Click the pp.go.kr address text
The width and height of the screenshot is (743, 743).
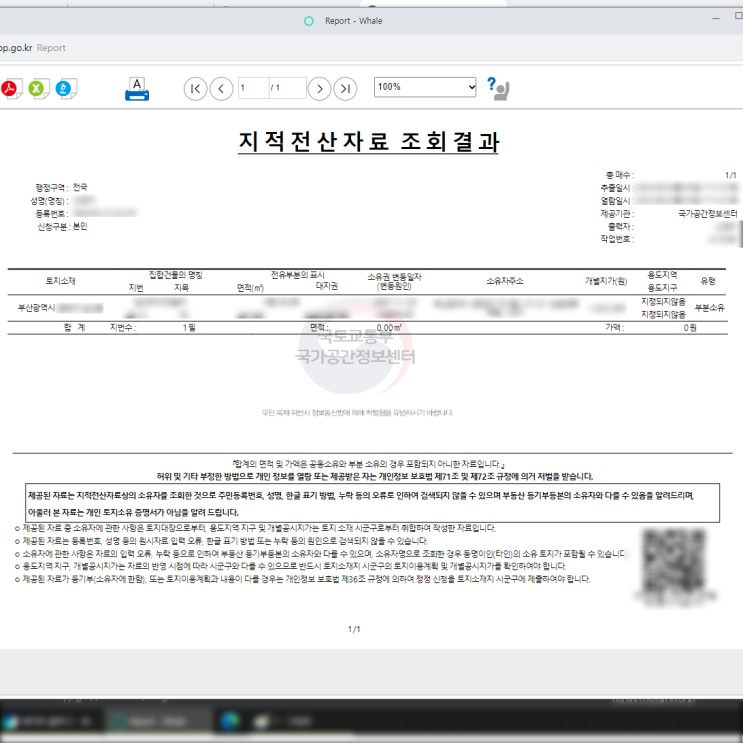click(16, 48)
